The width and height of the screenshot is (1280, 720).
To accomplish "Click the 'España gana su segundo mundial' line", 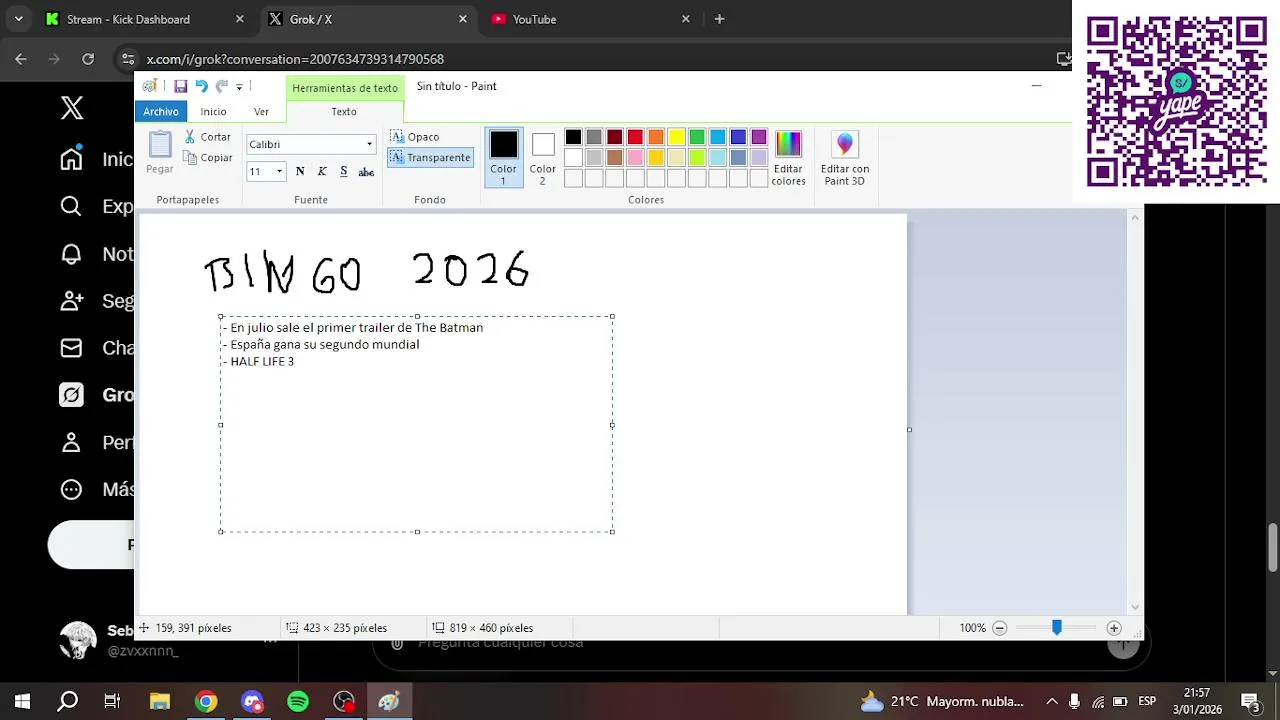I will coord(325,344).
